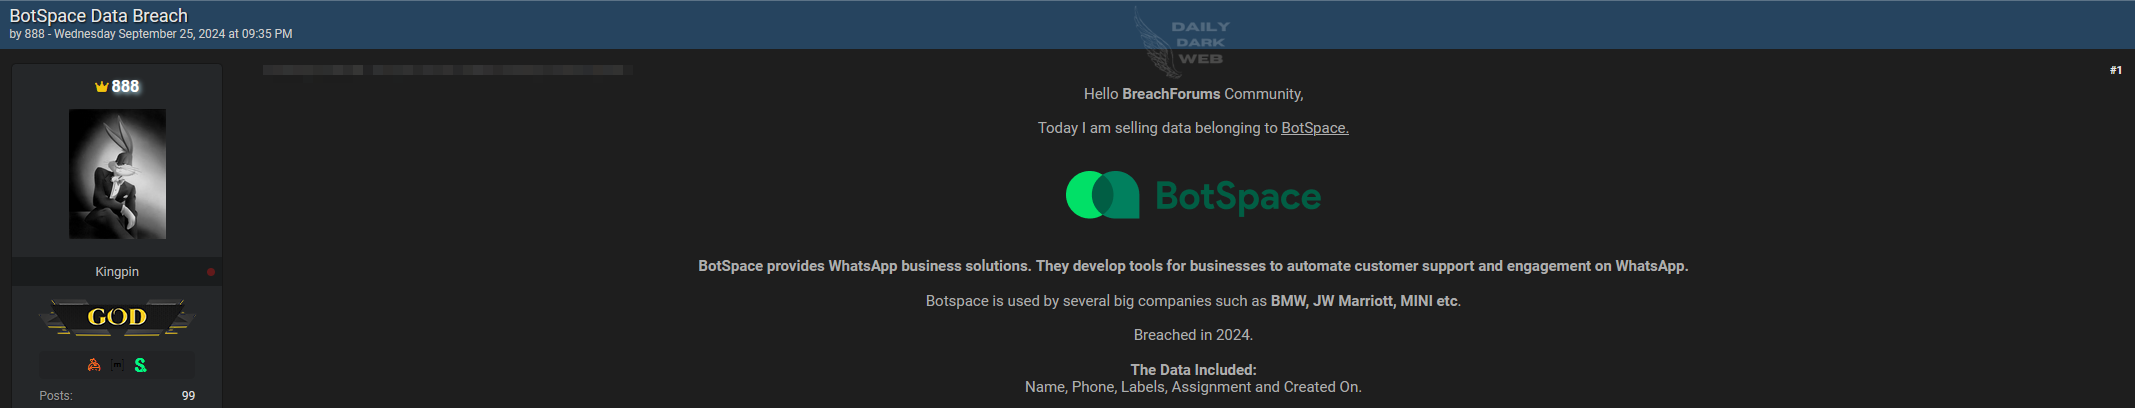The width and height of the screenshot is (2135, 408).
Task: Click the orange award icon under GOD badge
Action: click(94, 365)
